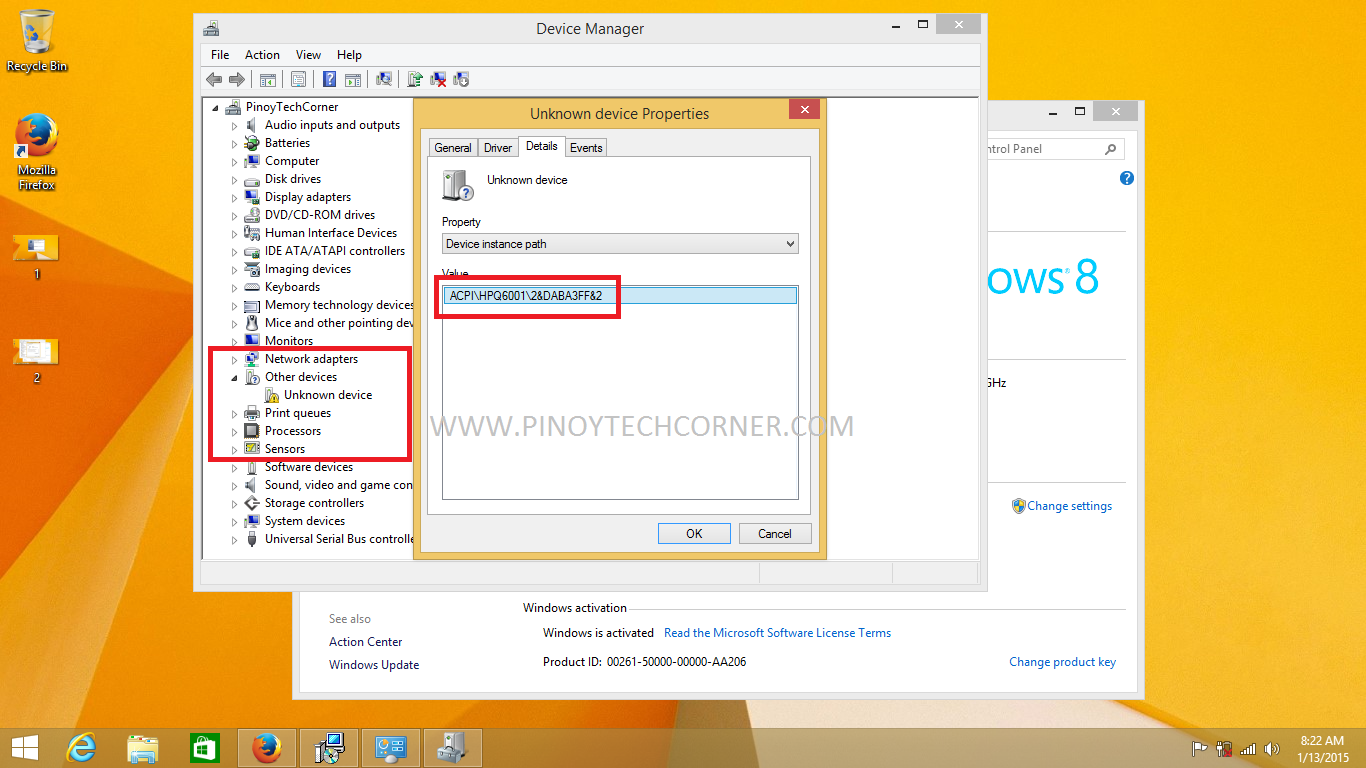Open the File menu
This screenshot has width=1366, height=768.
point(220,55)
